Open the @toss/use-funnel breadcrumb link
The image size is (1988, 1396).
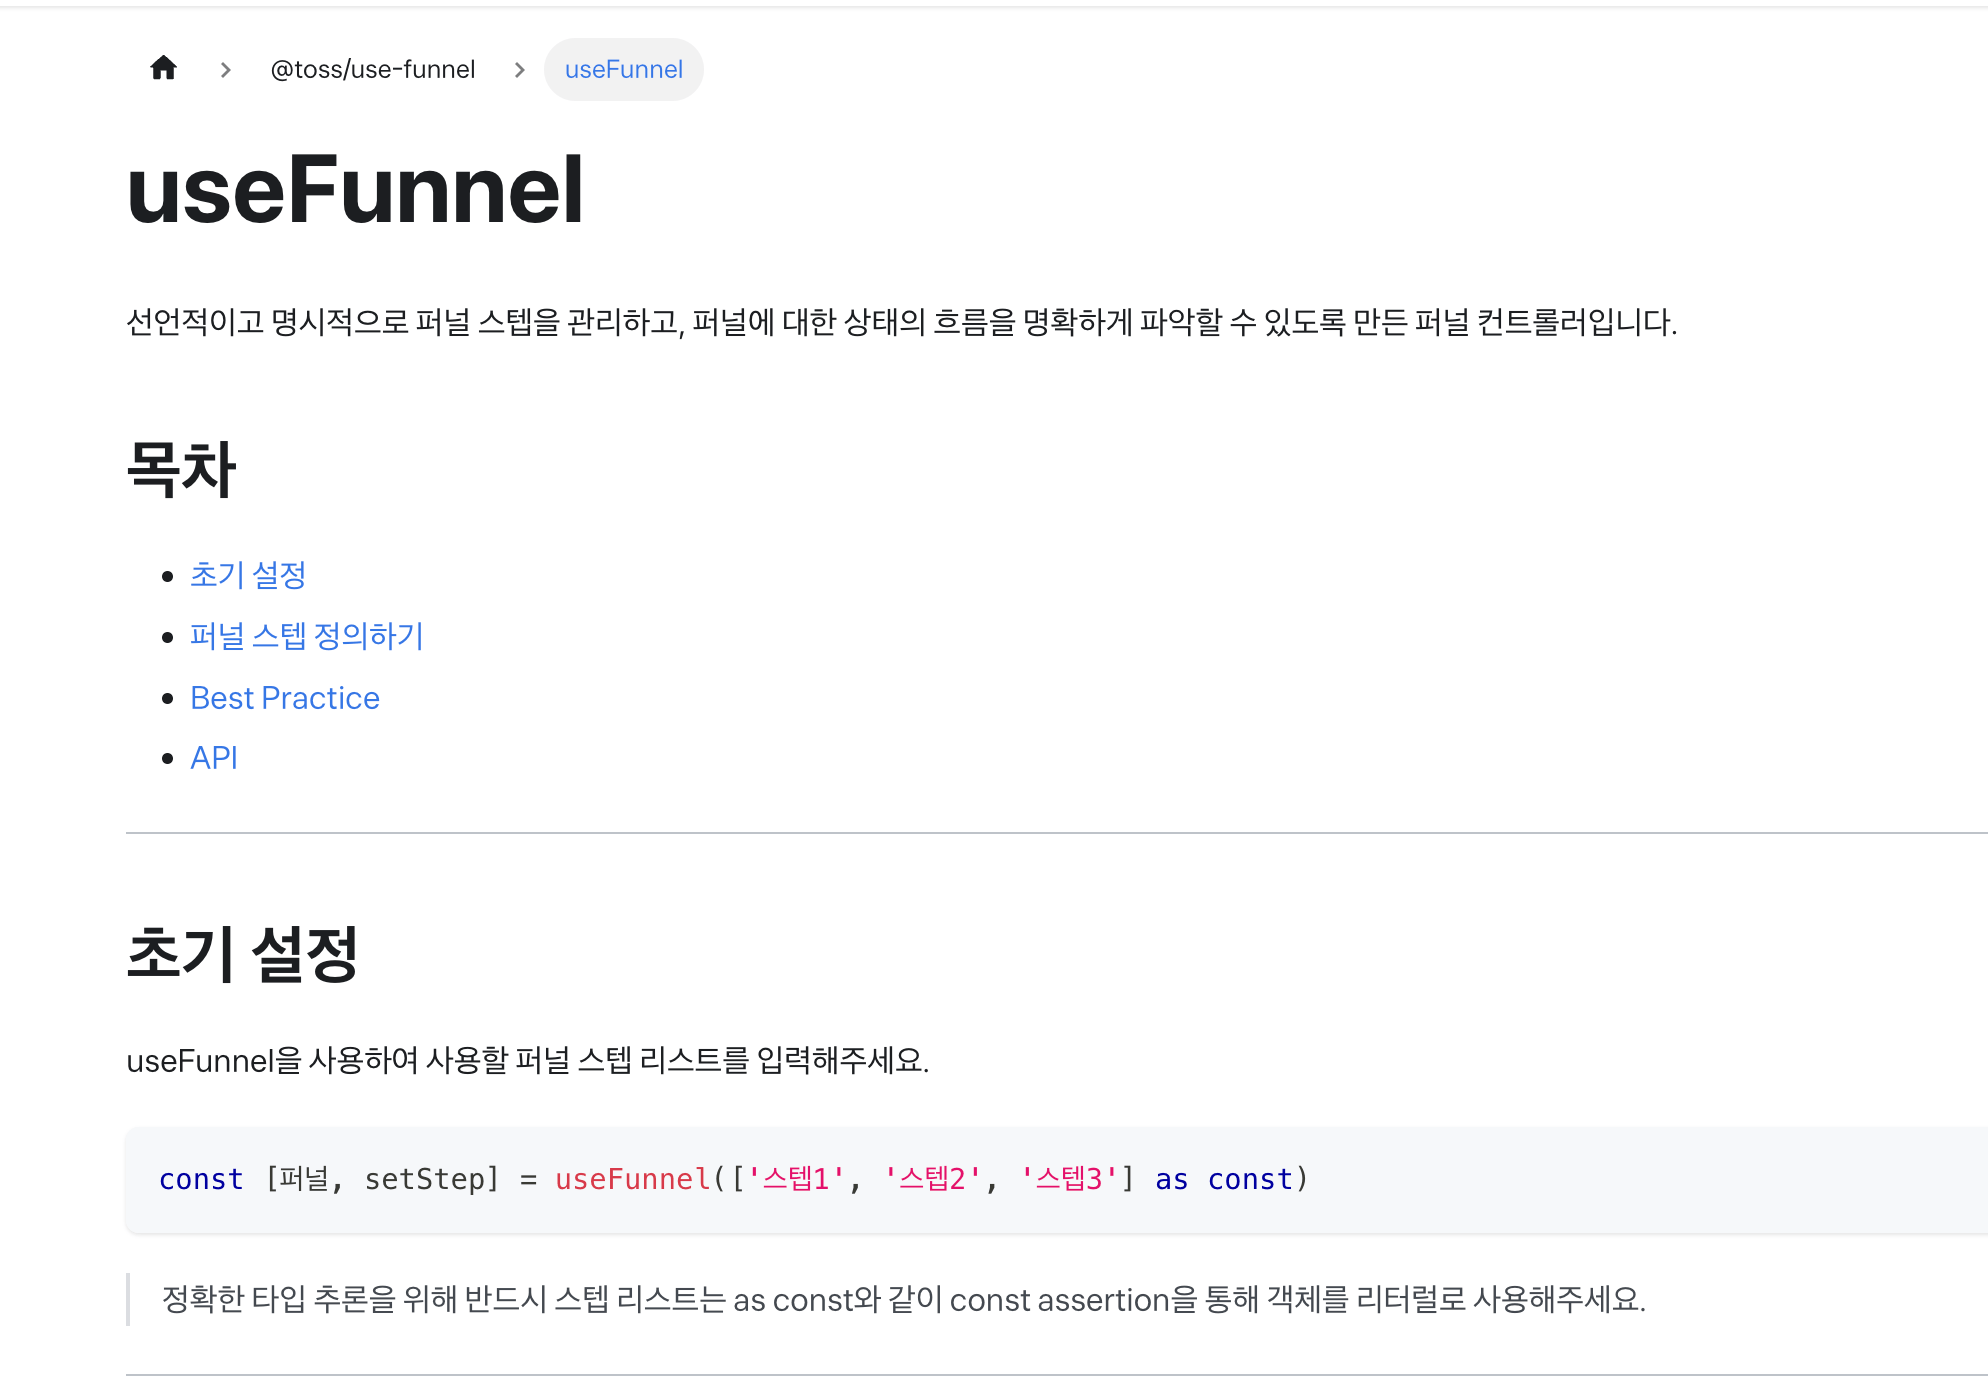coord(372,70)
